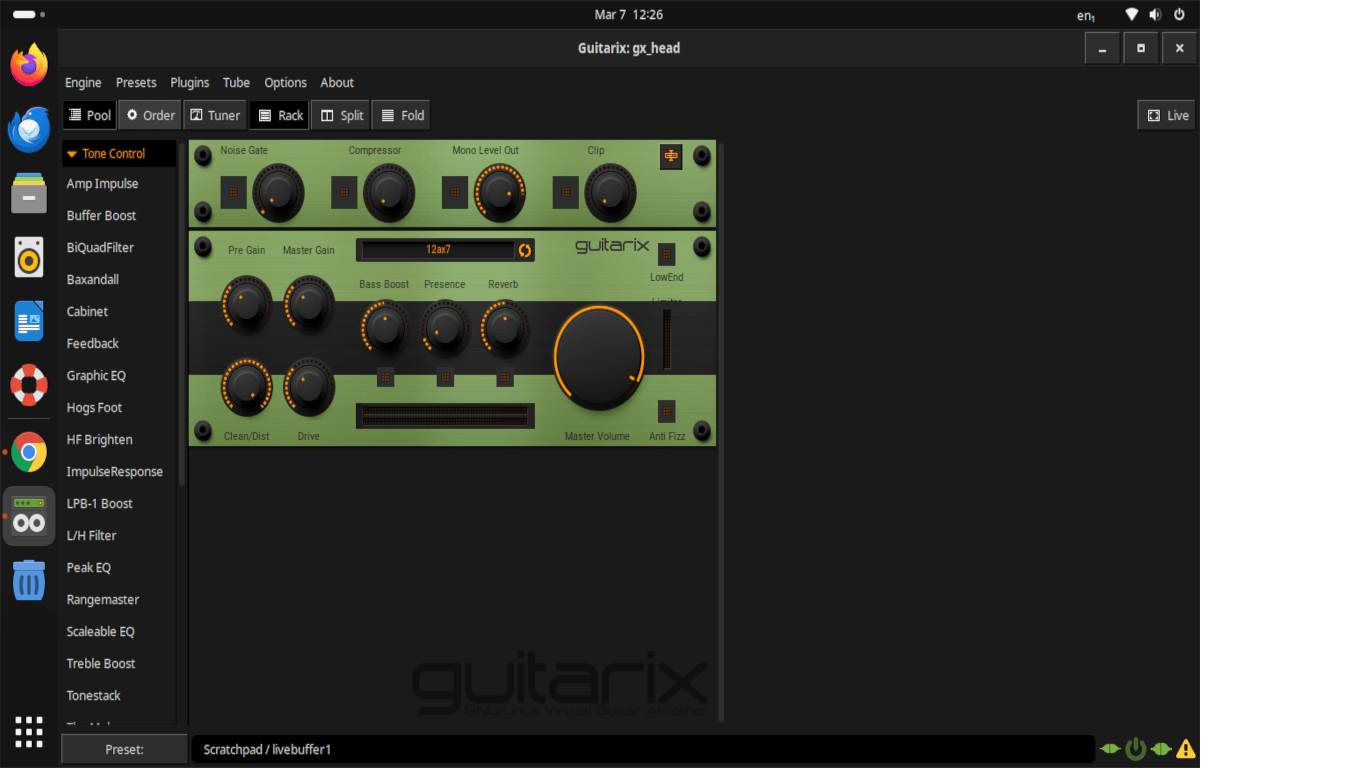
Task: Select the Rack view icon
Action: 279,114
